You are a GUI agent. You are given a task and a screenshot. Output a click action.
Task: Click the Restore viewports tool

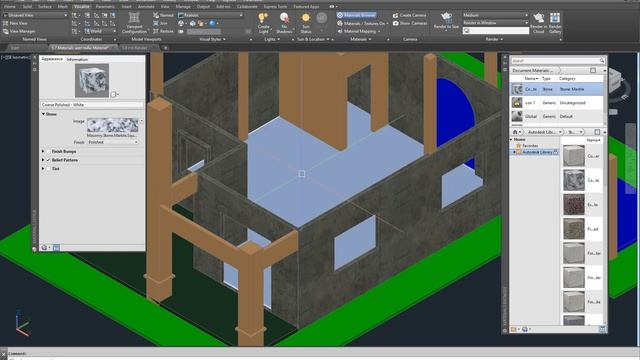(x=163, y=31)
